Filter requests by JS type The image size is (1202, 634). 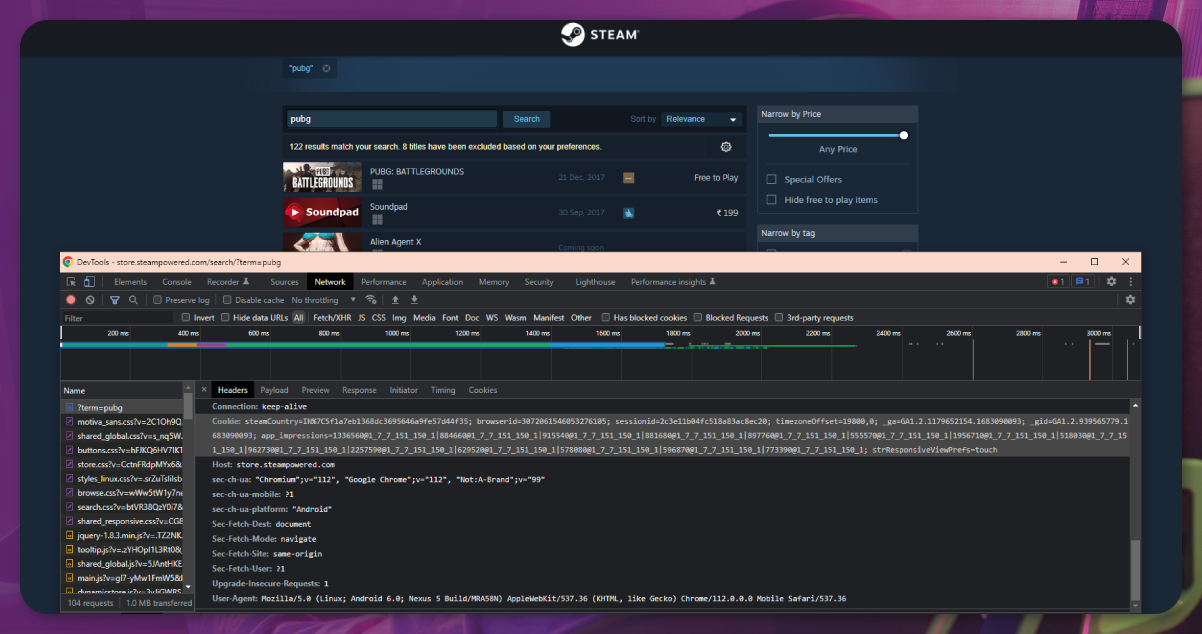point(362,318)
